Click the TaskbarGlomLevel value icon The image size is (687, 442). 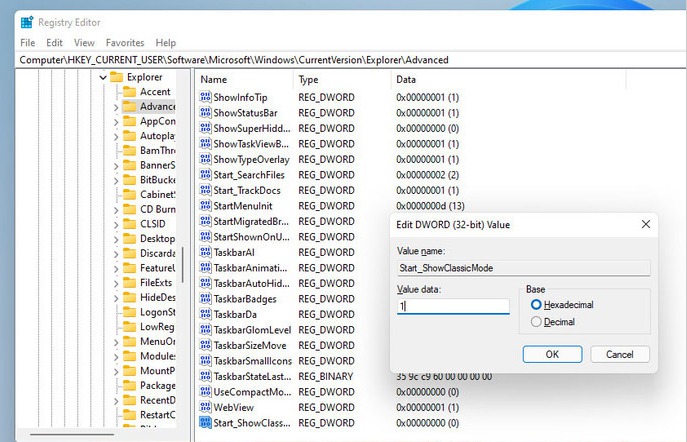[205, 329]
